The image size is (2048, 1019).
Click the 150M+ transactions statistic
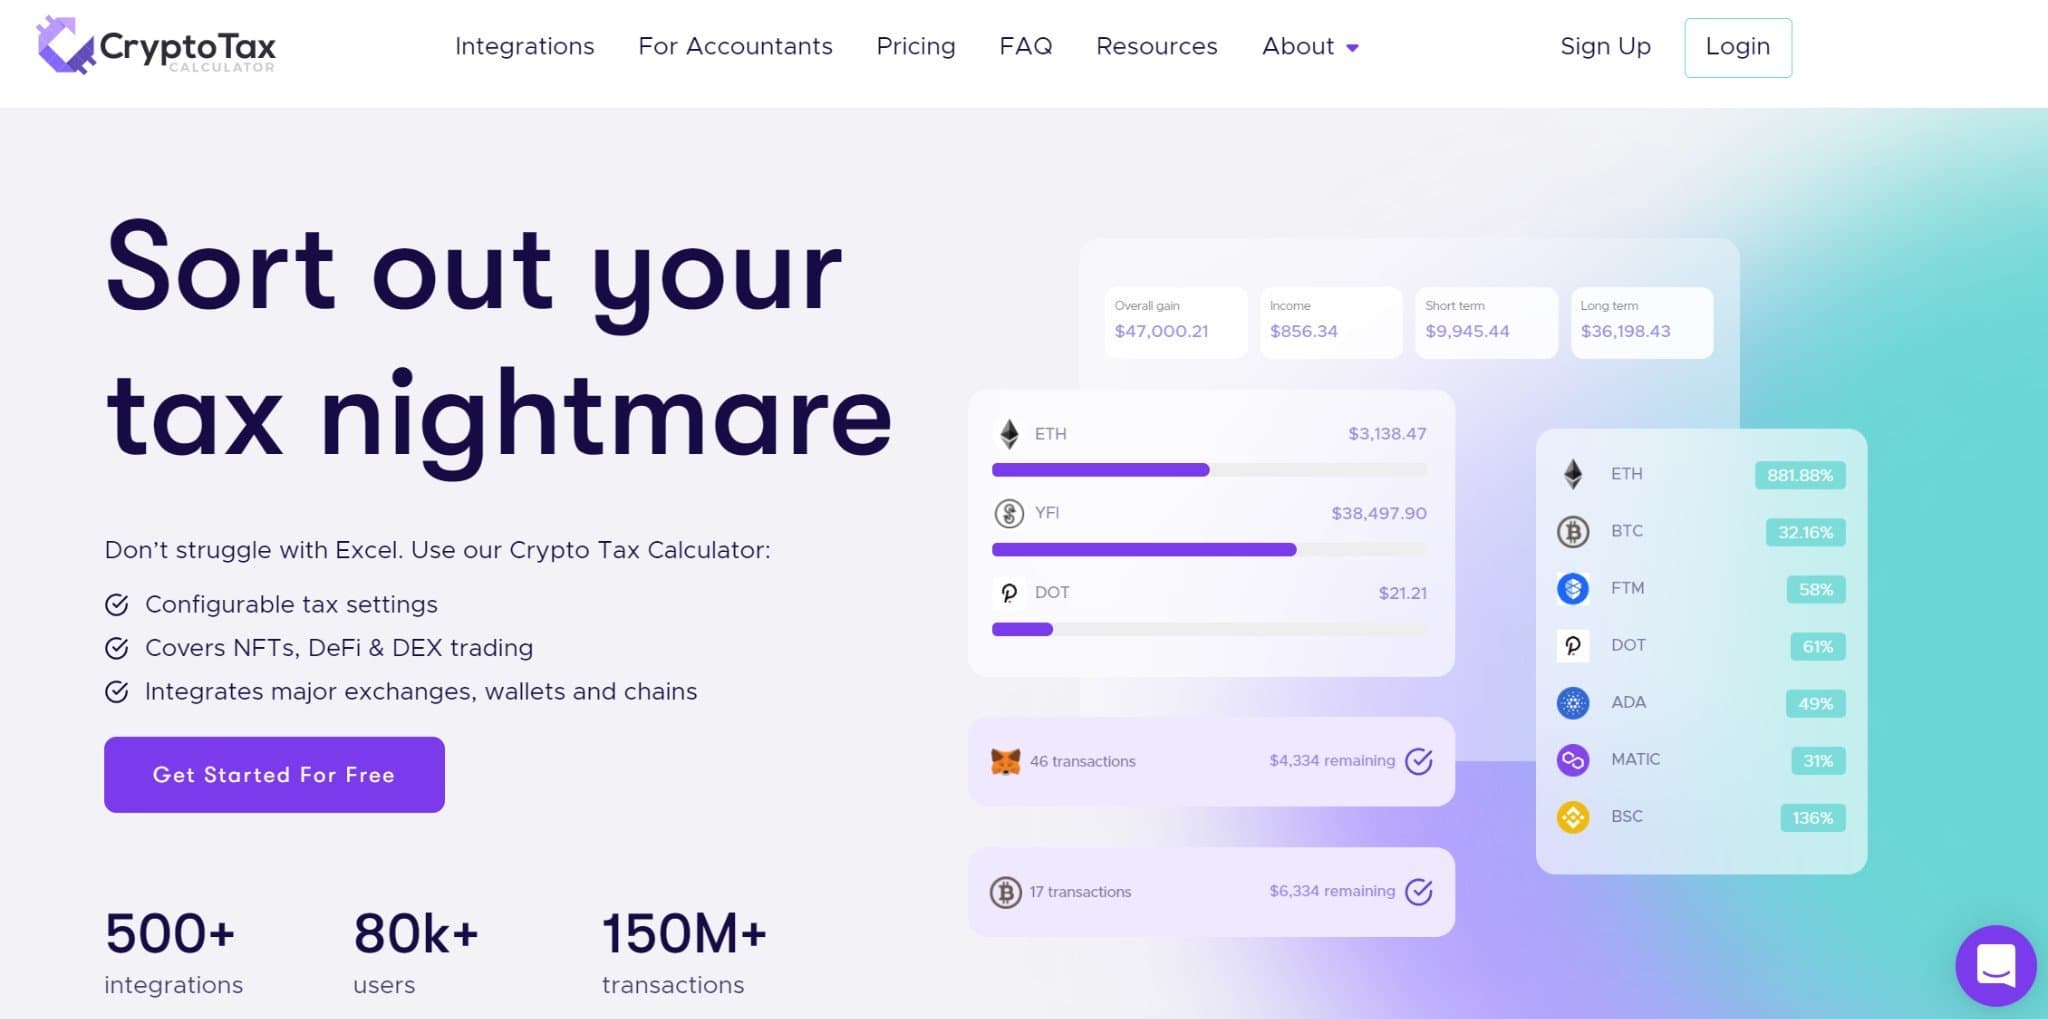pos(684,952)
